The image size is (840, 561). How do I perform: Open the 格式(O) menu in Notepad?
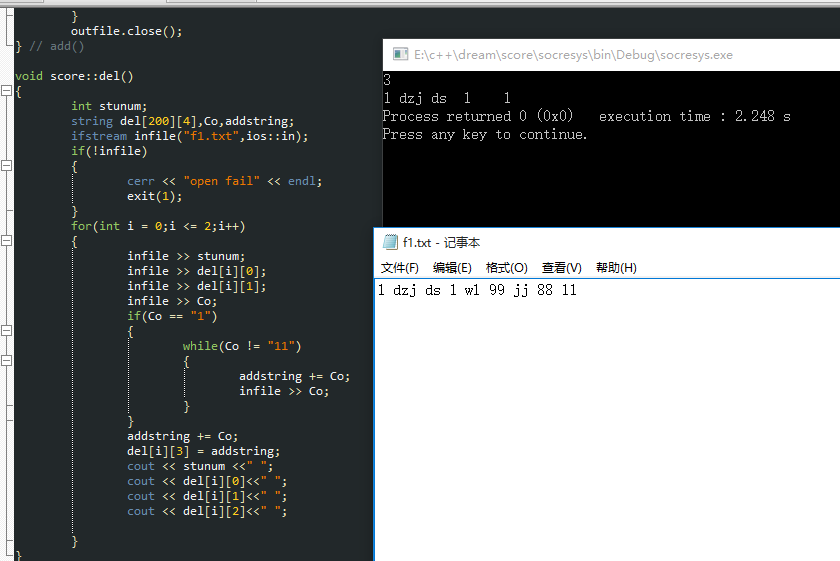(507, 267)
